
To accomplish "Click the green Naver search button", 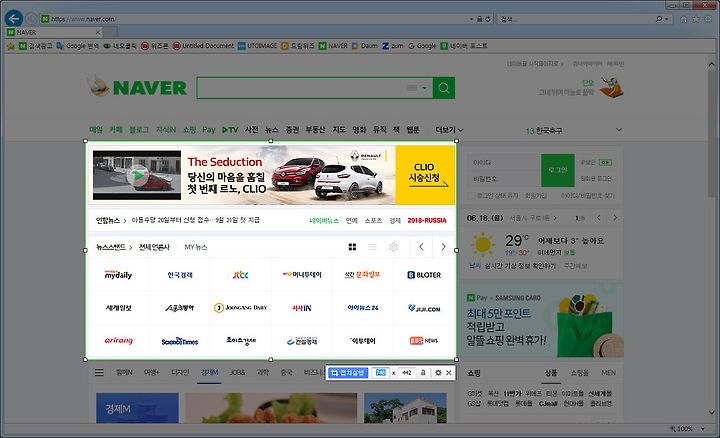I will [444, 88].
